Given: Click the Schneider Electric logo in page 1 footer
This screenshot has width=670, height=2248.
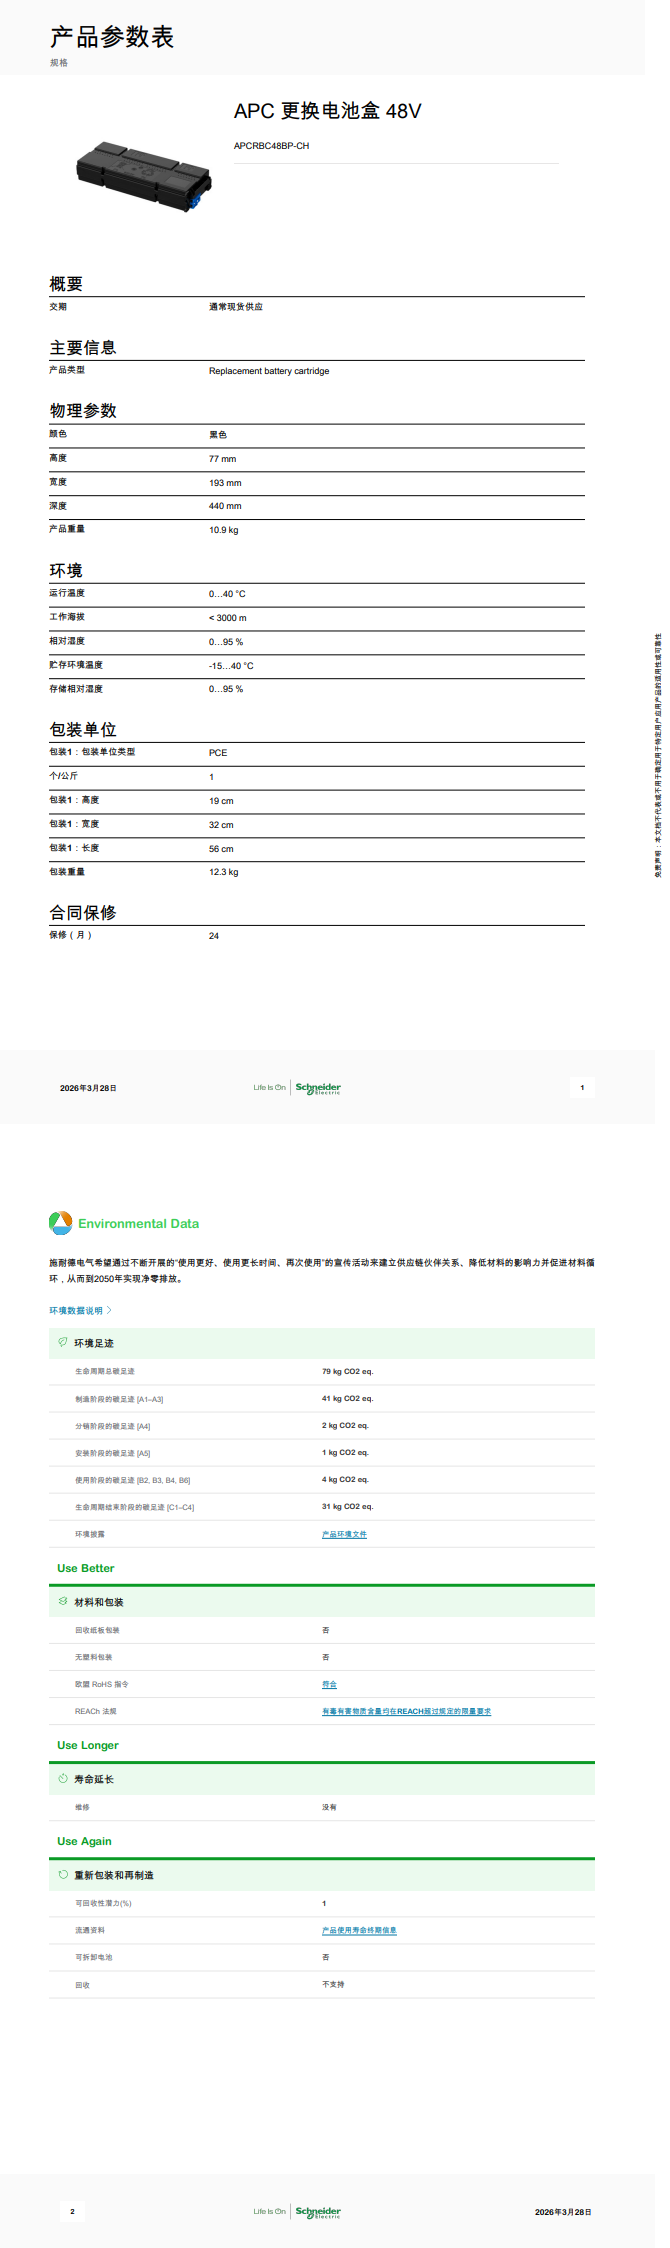Looking at the screenshot, I should (318, 1088).
